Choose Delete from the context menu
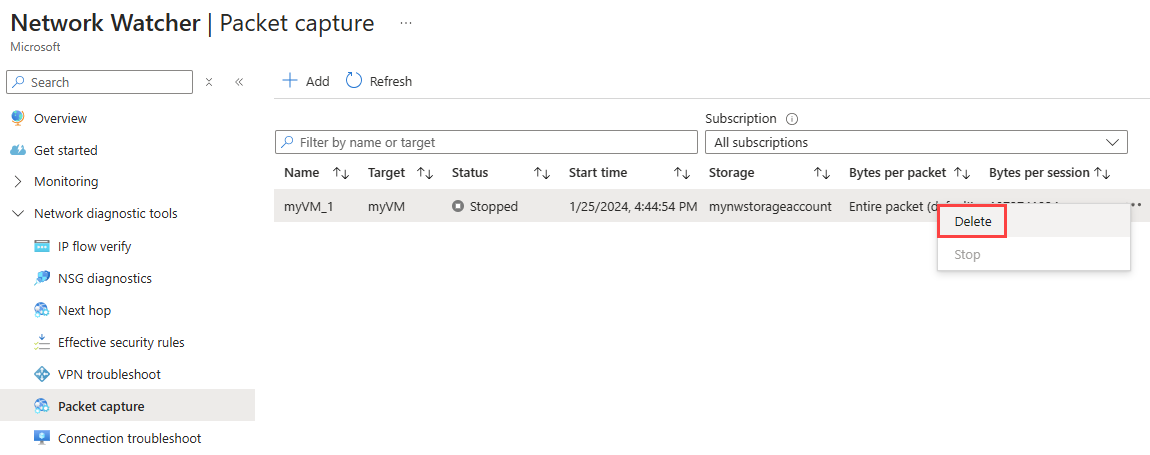The image size is (1150, 455). [x=972, y=222]
